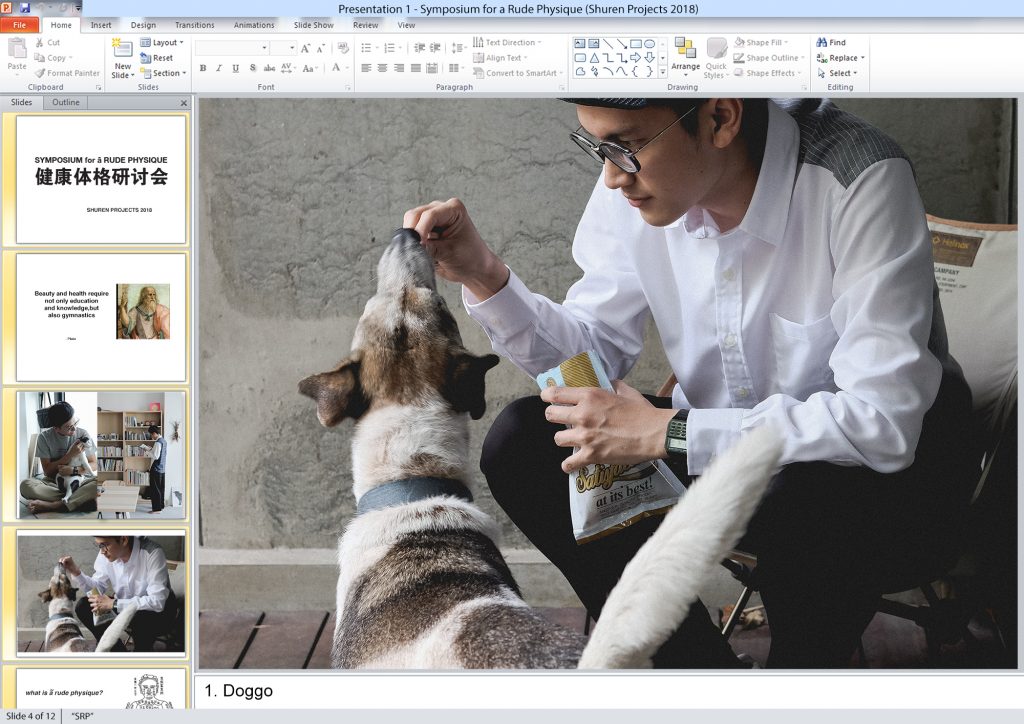The width and height of the screenshot is (1024, 724).
Task: Open the File menu button
Action: point(20,25)
